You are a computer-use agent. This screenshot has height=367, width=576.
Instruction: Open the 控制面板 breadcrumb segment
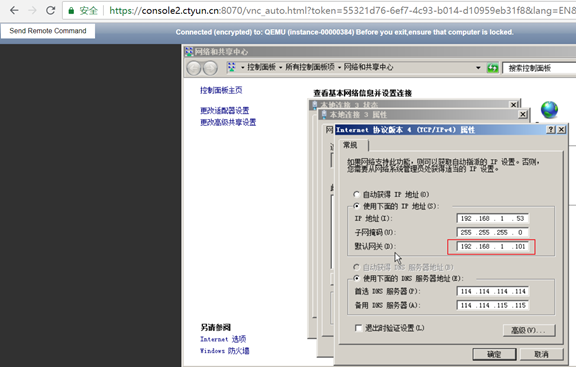pos(261,67)
